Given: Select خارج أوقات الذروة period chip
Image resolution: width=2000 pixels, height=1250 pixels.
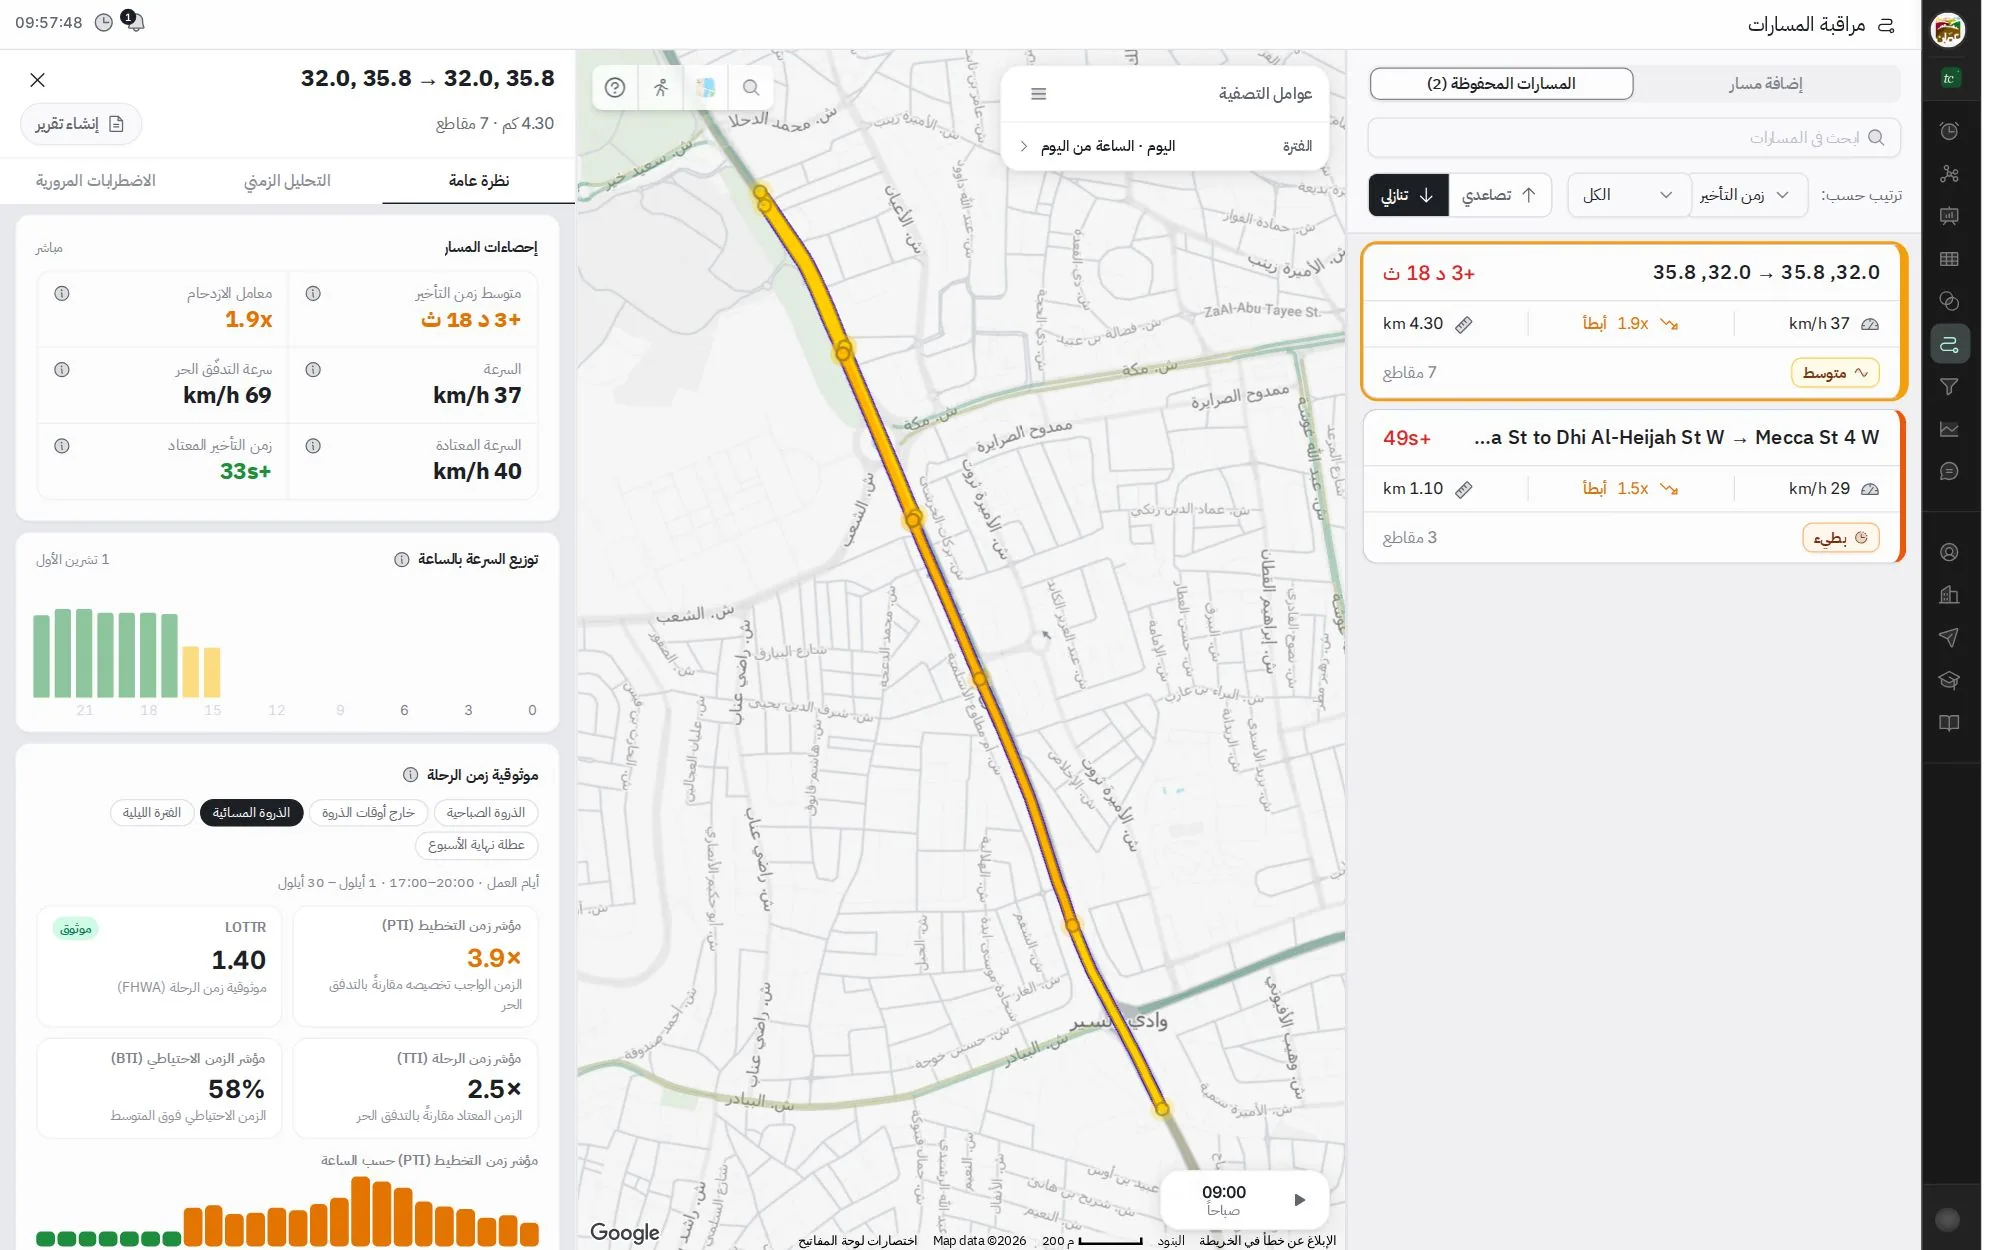Looking at the screenshot, I should 368,813.
